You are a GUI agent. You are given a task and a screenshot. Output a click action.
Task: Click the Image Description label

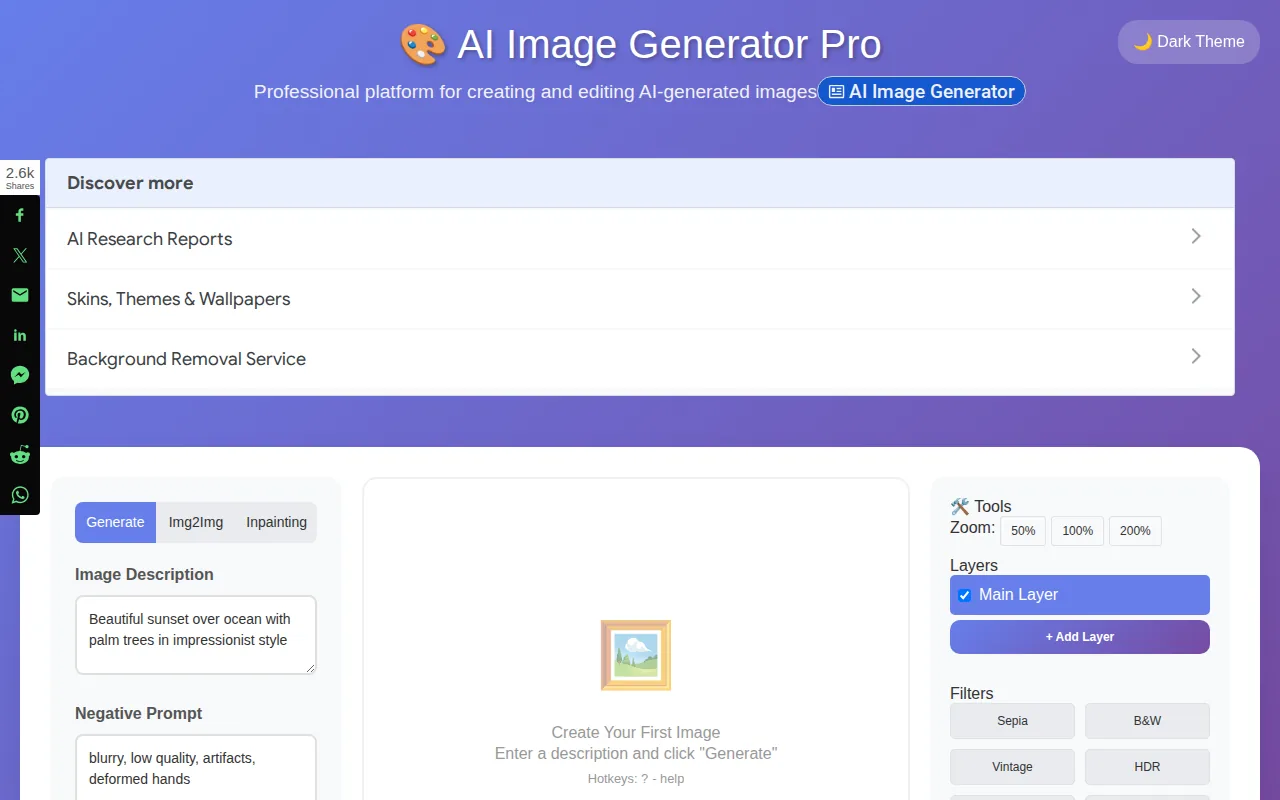(x=144, y=574)
